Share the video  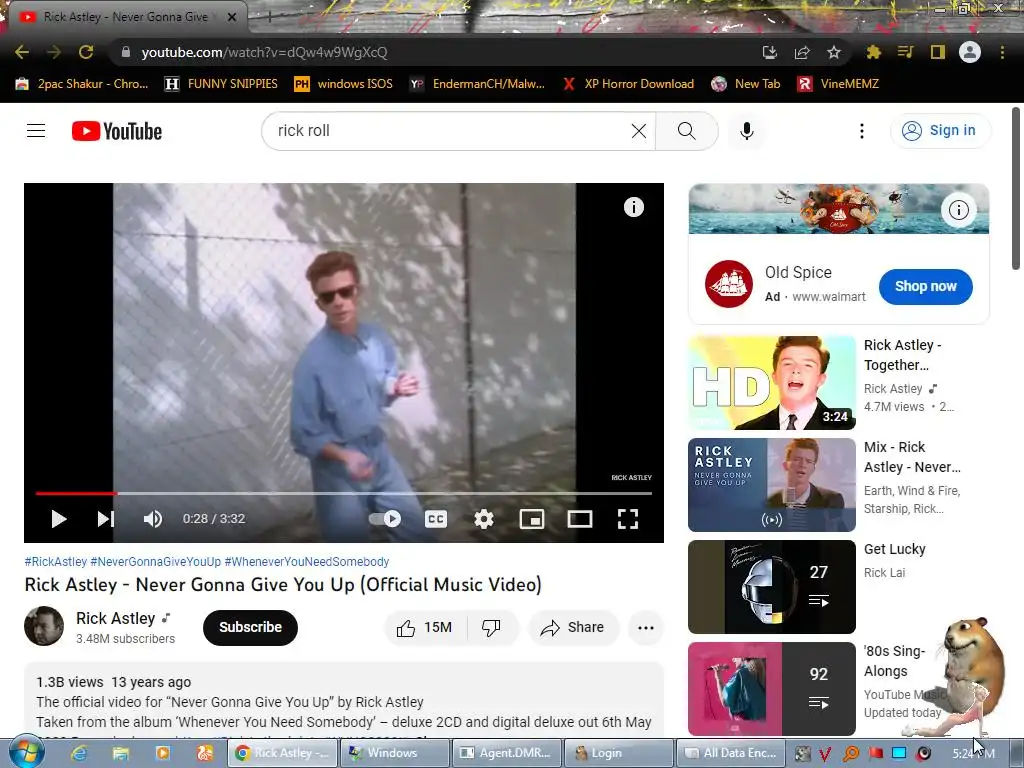click(573, 628)
